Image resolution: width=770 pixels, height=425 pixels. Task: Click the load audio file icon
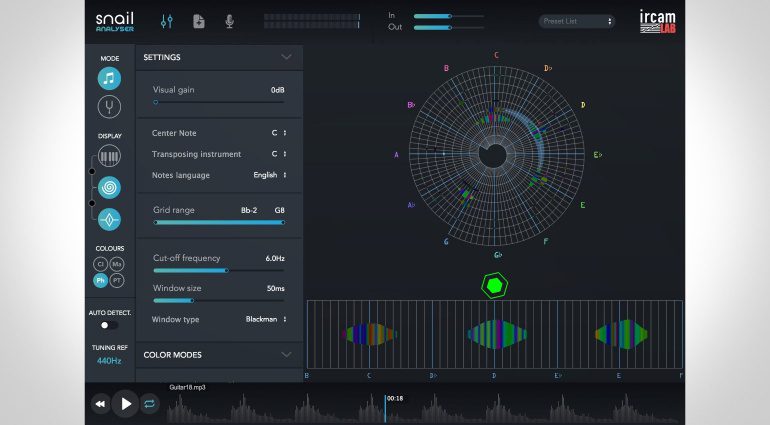coord(198,21)
